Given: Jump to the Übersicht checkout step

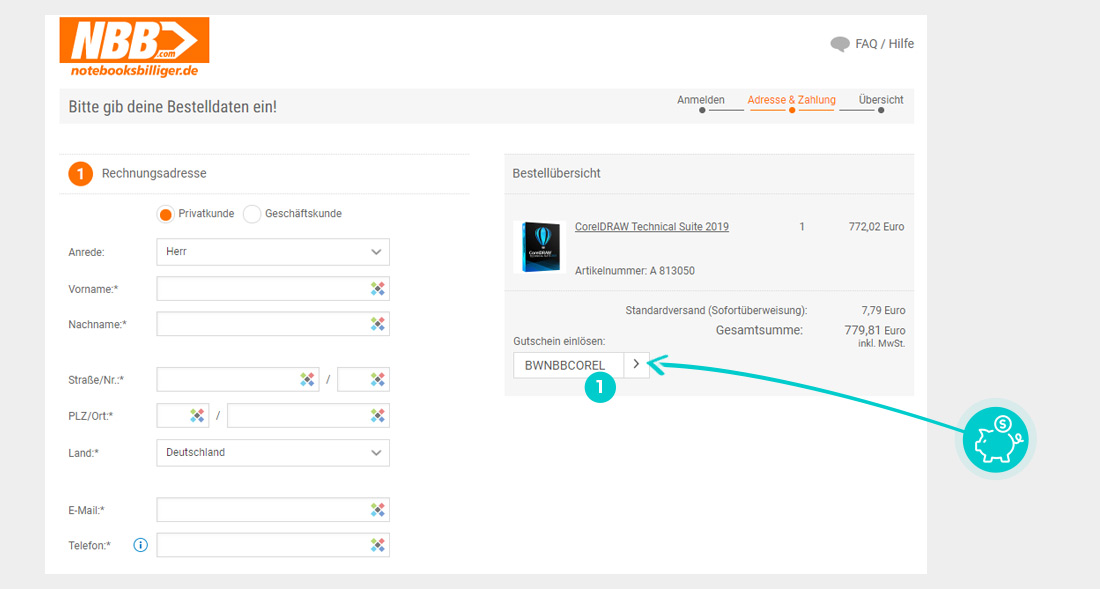Looking at the screenshot, I should coord(881,100).
